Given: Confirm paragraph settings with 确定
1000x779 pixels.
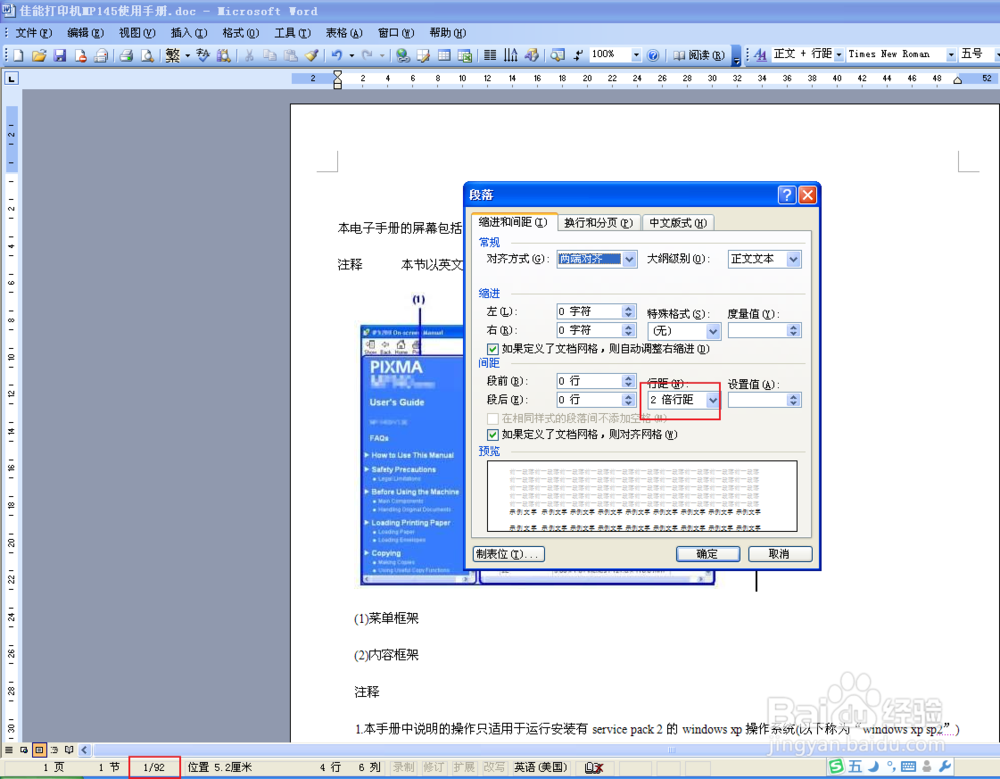Looking at the screenshot, I should [707, 554].
